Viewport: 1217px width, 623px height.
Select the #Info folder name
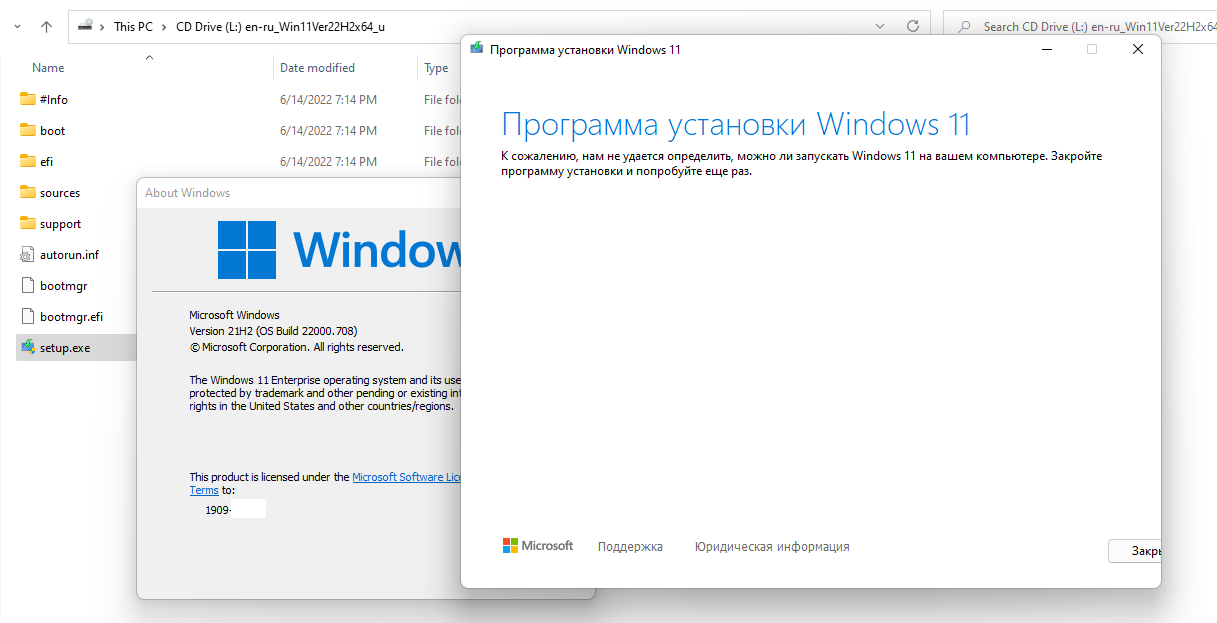[x=54, y=99]
